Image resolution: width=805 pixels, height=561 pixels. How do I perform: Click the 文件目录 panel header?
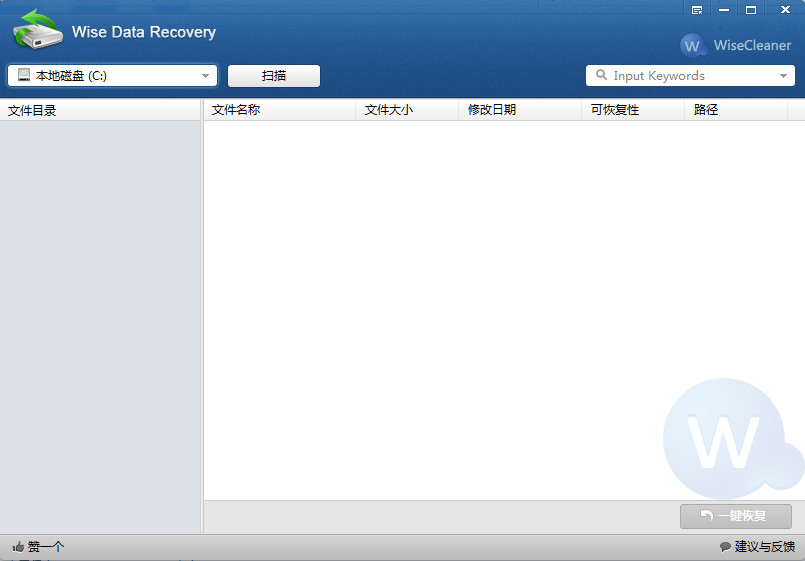tap(100, 110)
